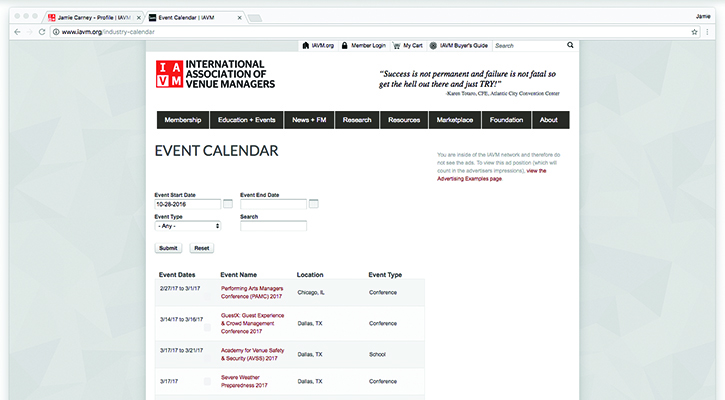725x400 pixels.
Task: Open Severe Weather Preparedness 2017 link
Action: 244,381
